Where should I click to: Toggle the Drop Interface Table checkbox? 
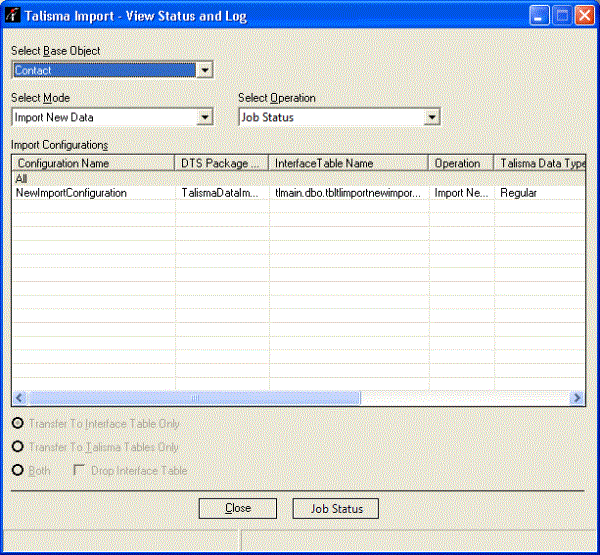click(79, 470)
